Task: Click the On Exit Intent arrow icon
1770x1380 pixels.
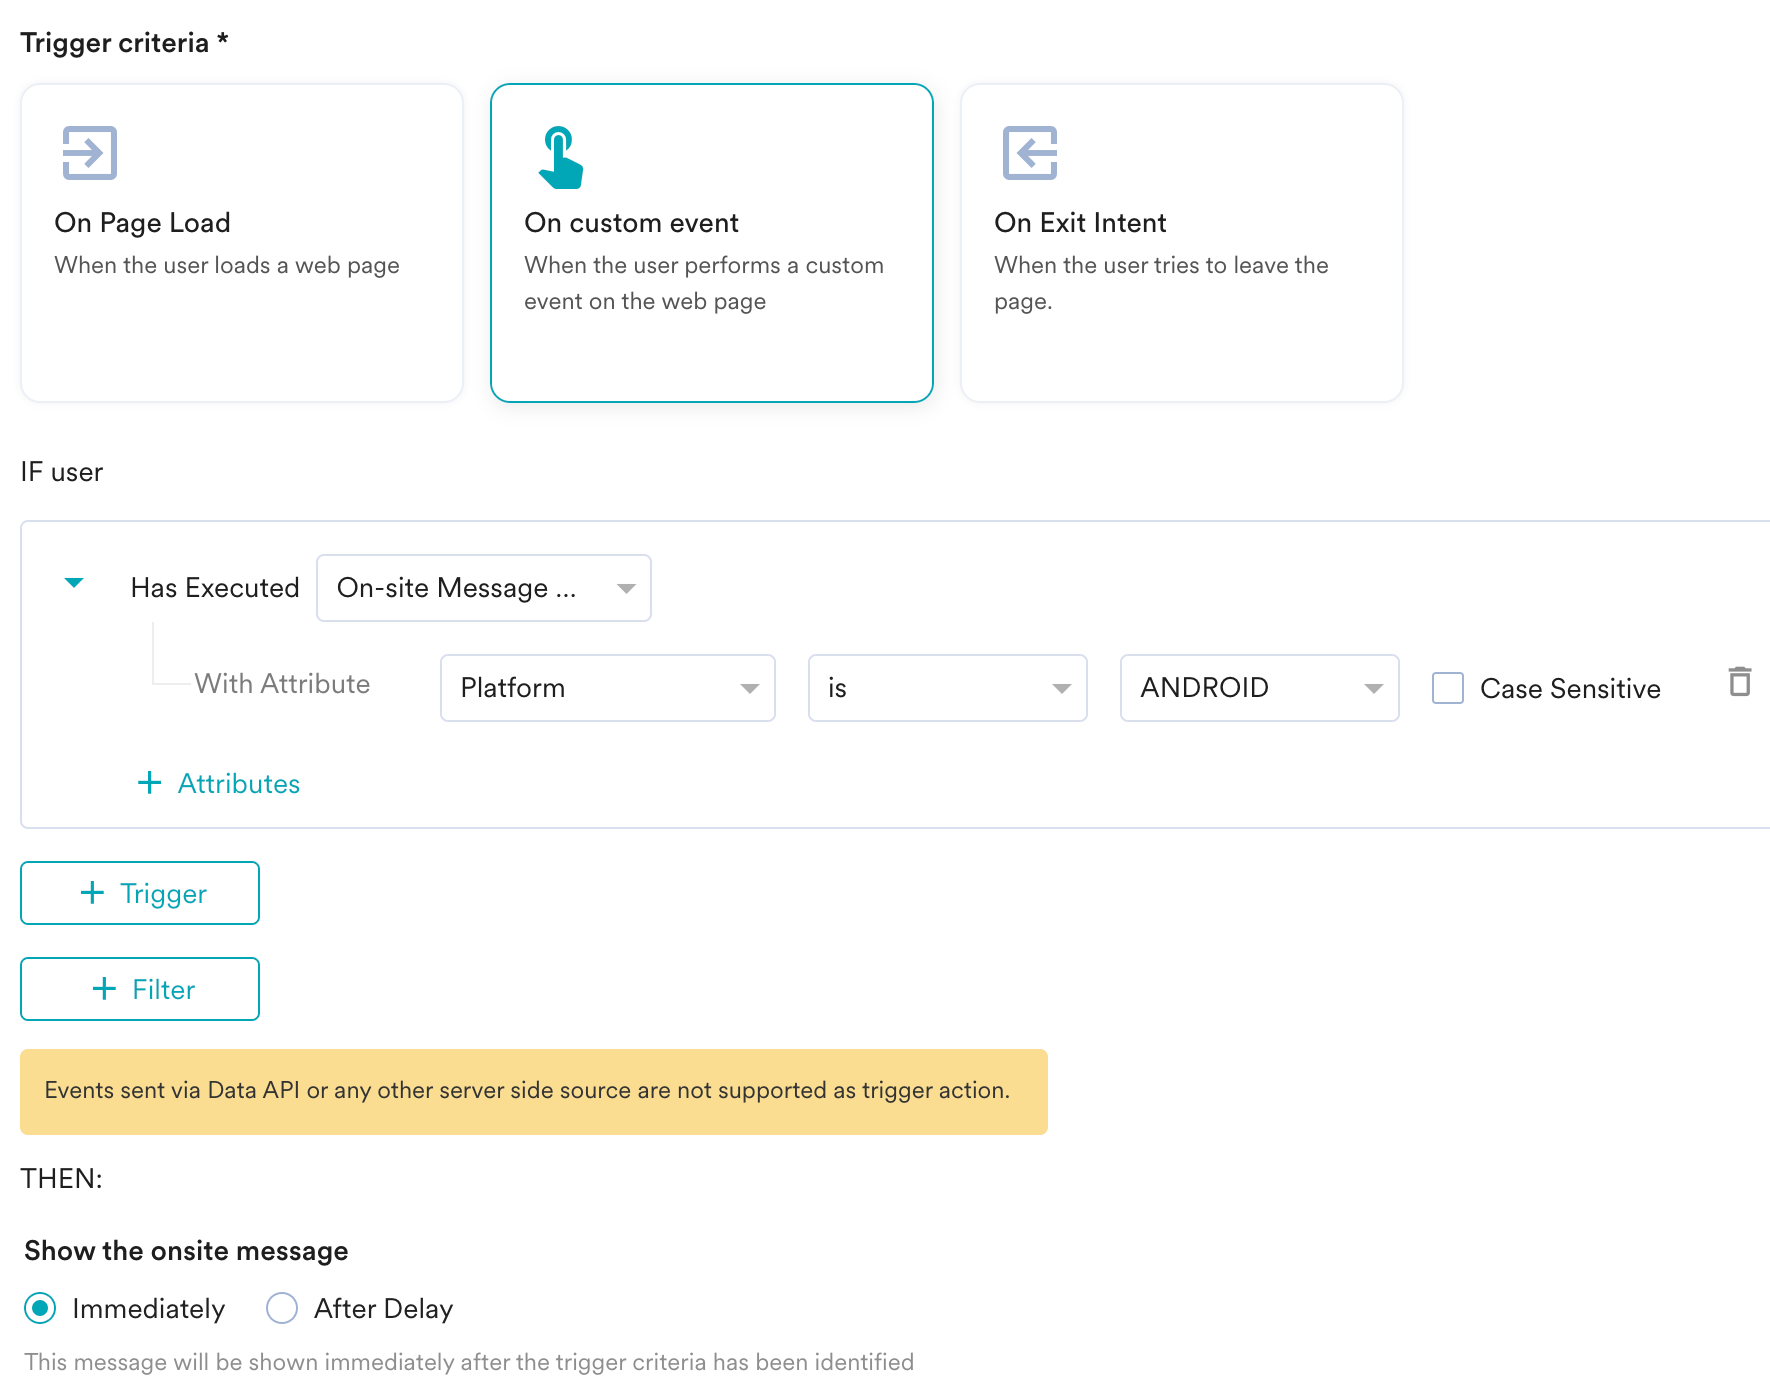Action: click(1030, 153)
